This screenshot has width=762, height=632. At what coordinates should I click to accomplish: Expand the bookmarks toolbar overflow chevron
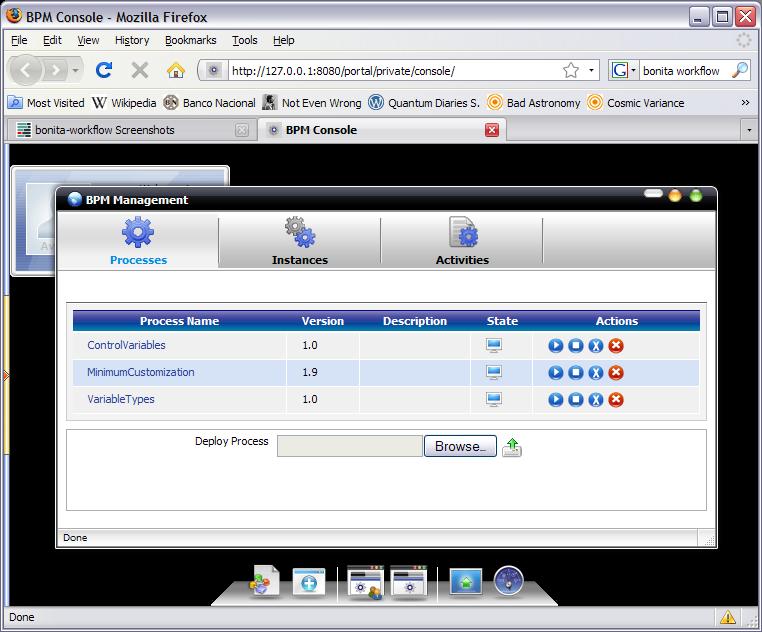pyautogui.click(x=745, y=102)
